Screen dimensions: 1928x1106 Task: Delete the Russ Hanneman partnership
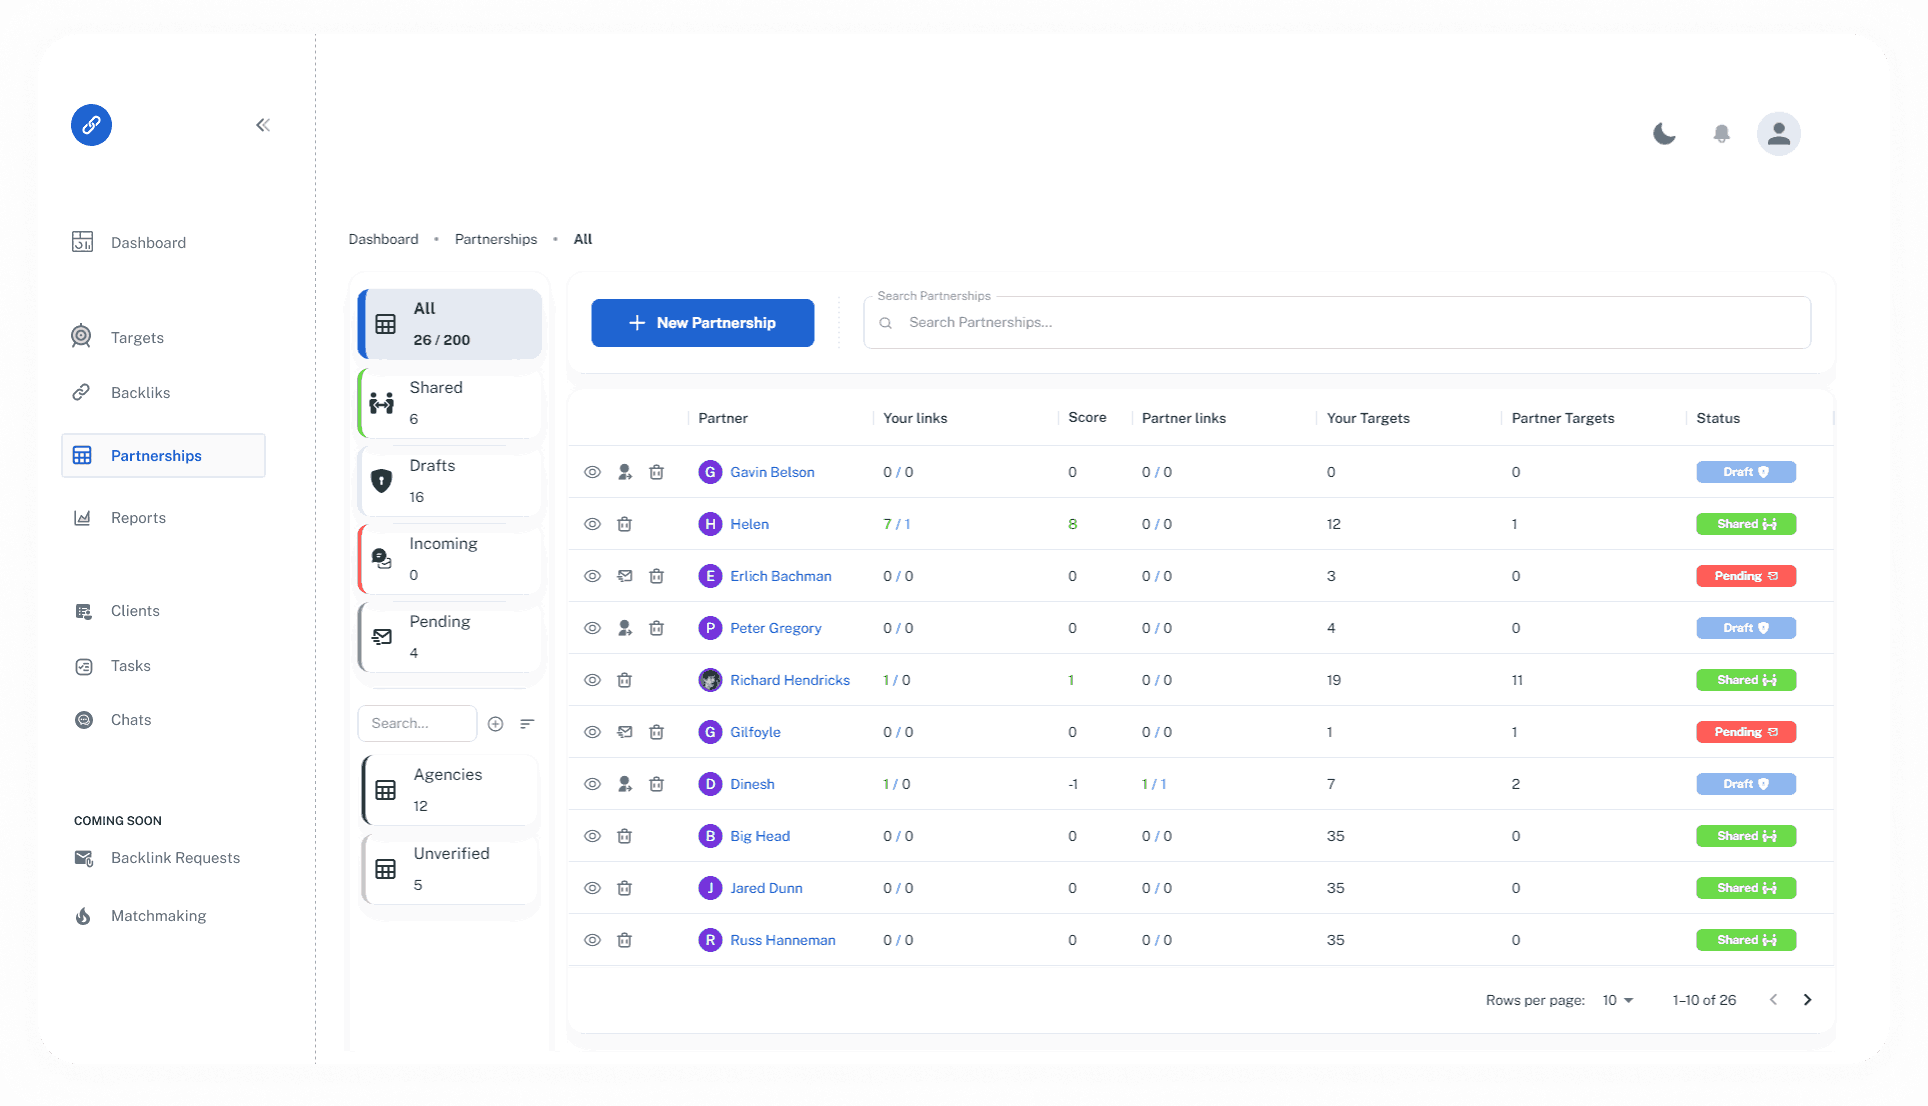coord(624,940)
